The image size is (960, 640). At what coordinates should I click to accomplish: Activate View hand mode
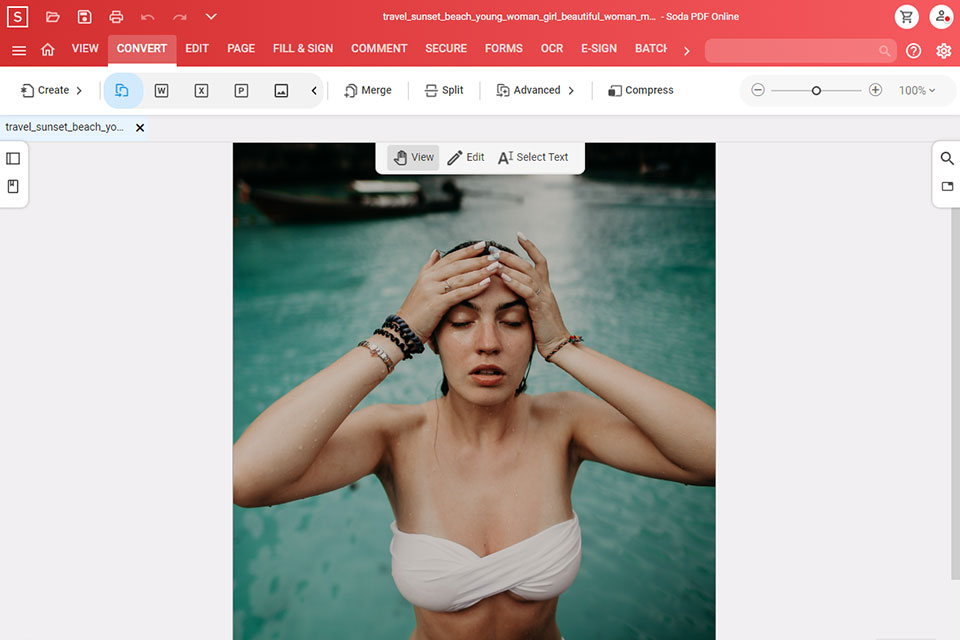click(x=414, y=157)
